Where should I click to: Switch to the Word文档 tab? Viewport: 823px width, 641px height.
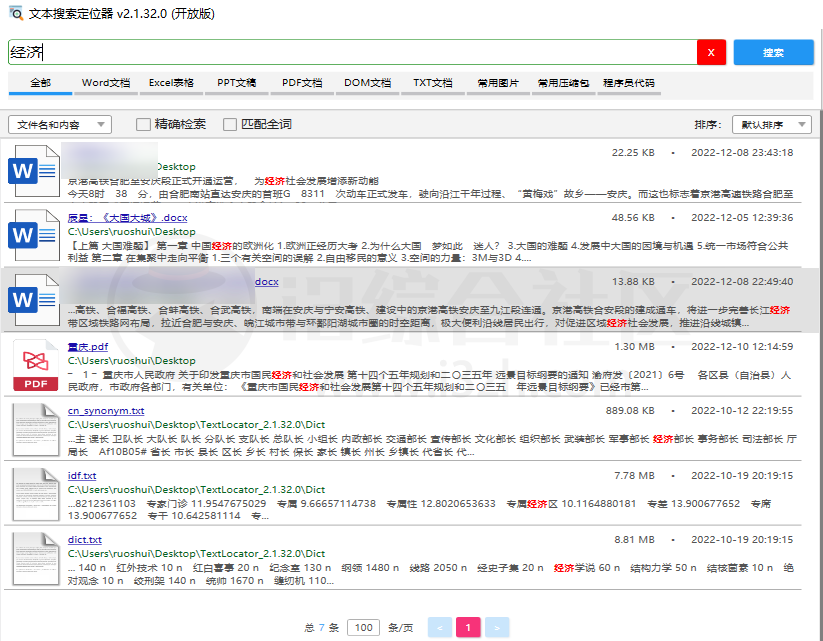click(x=106, y=83)
